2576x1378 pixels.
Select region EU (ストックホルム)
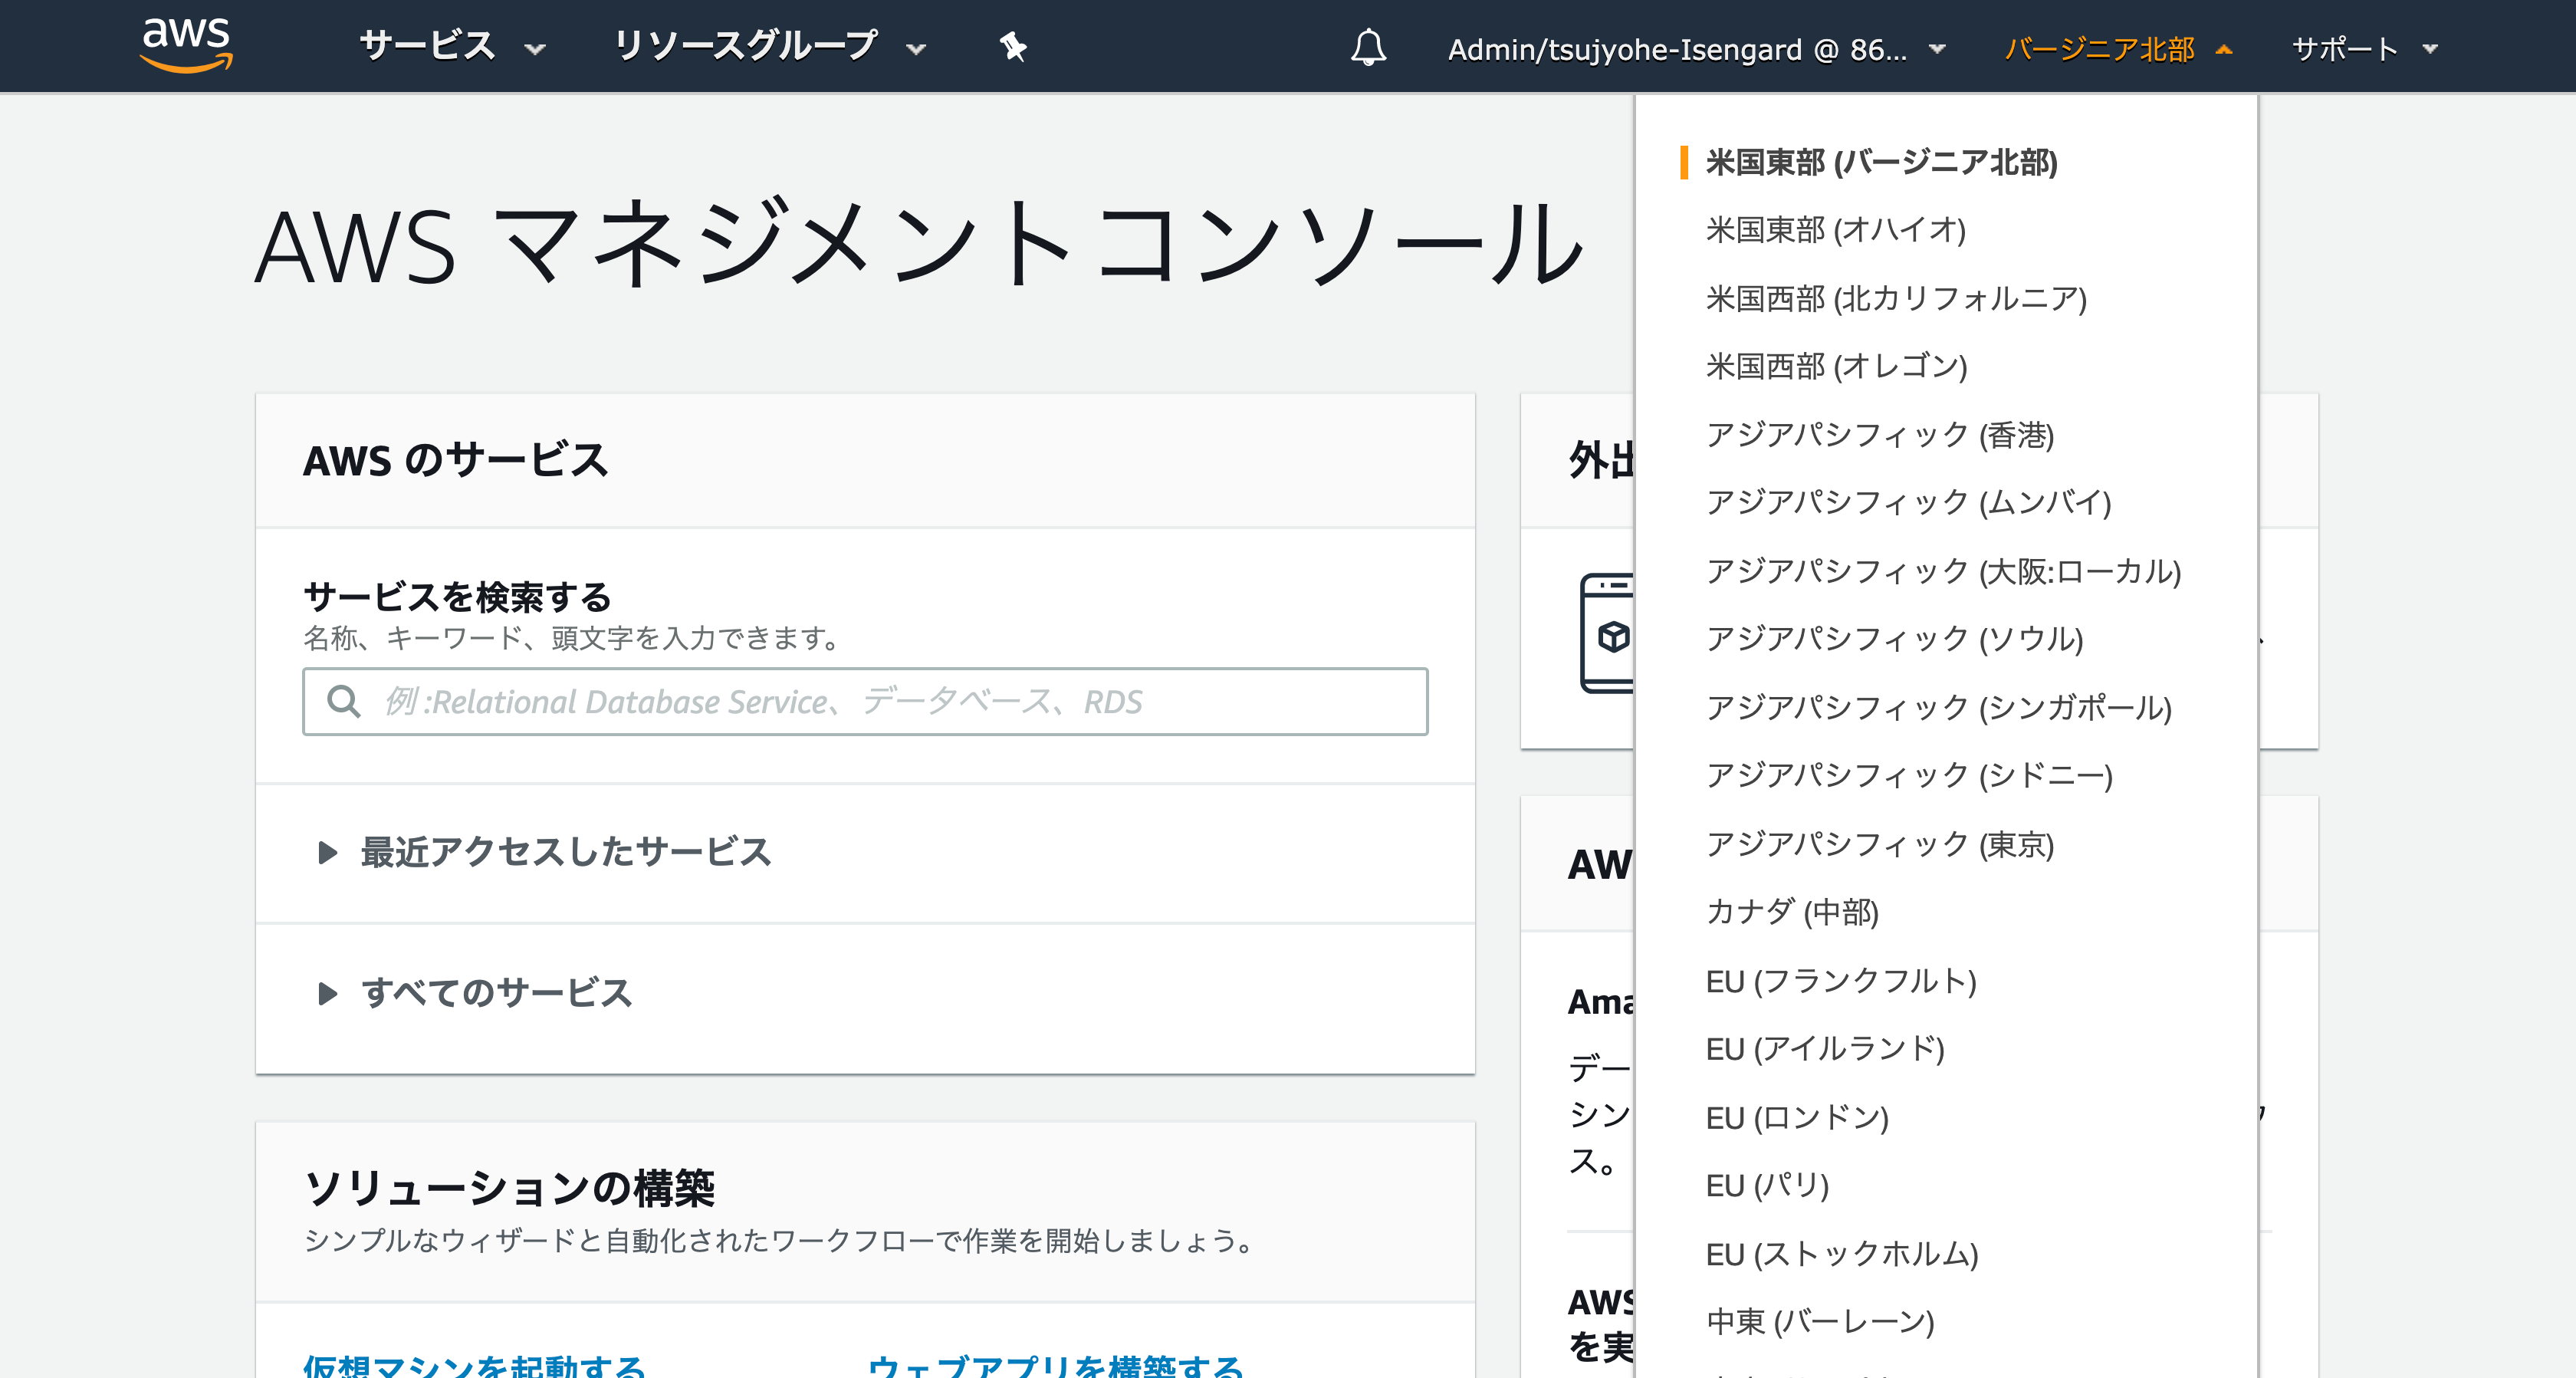point(1842,1254)
